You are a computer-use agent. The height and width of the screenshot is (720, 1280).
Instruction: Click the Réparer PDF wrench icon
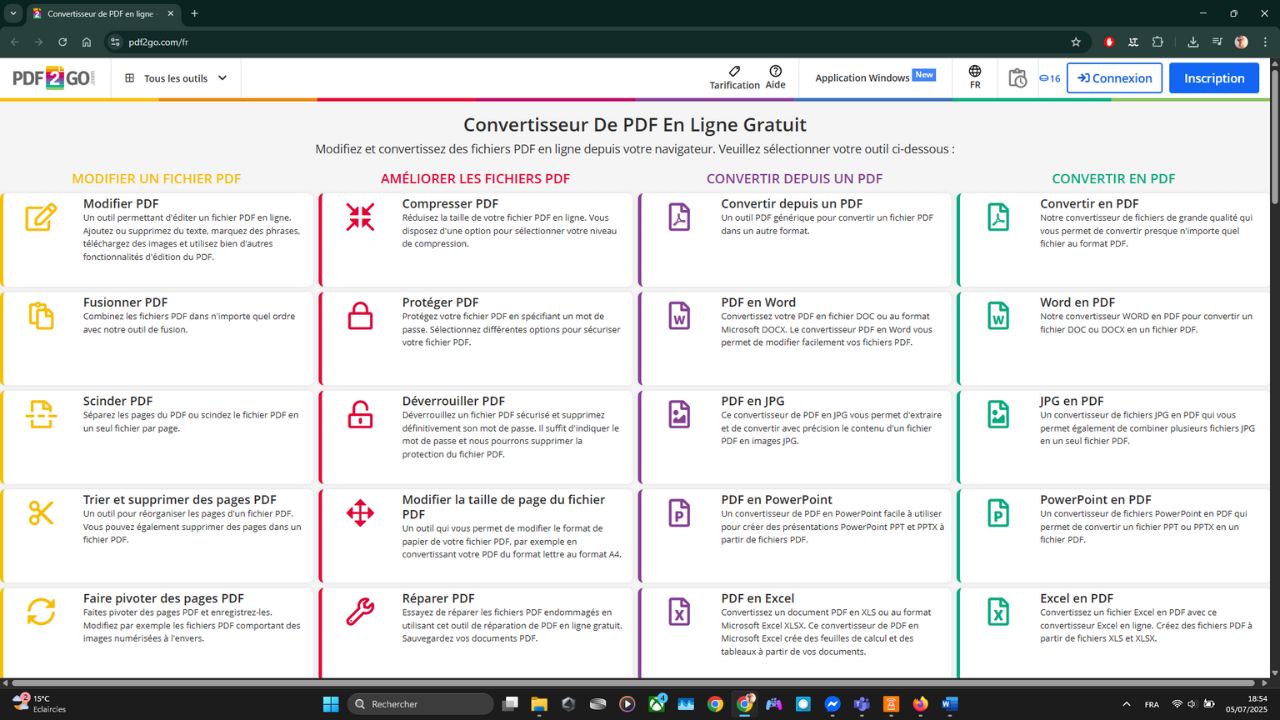tap(360, 611)
